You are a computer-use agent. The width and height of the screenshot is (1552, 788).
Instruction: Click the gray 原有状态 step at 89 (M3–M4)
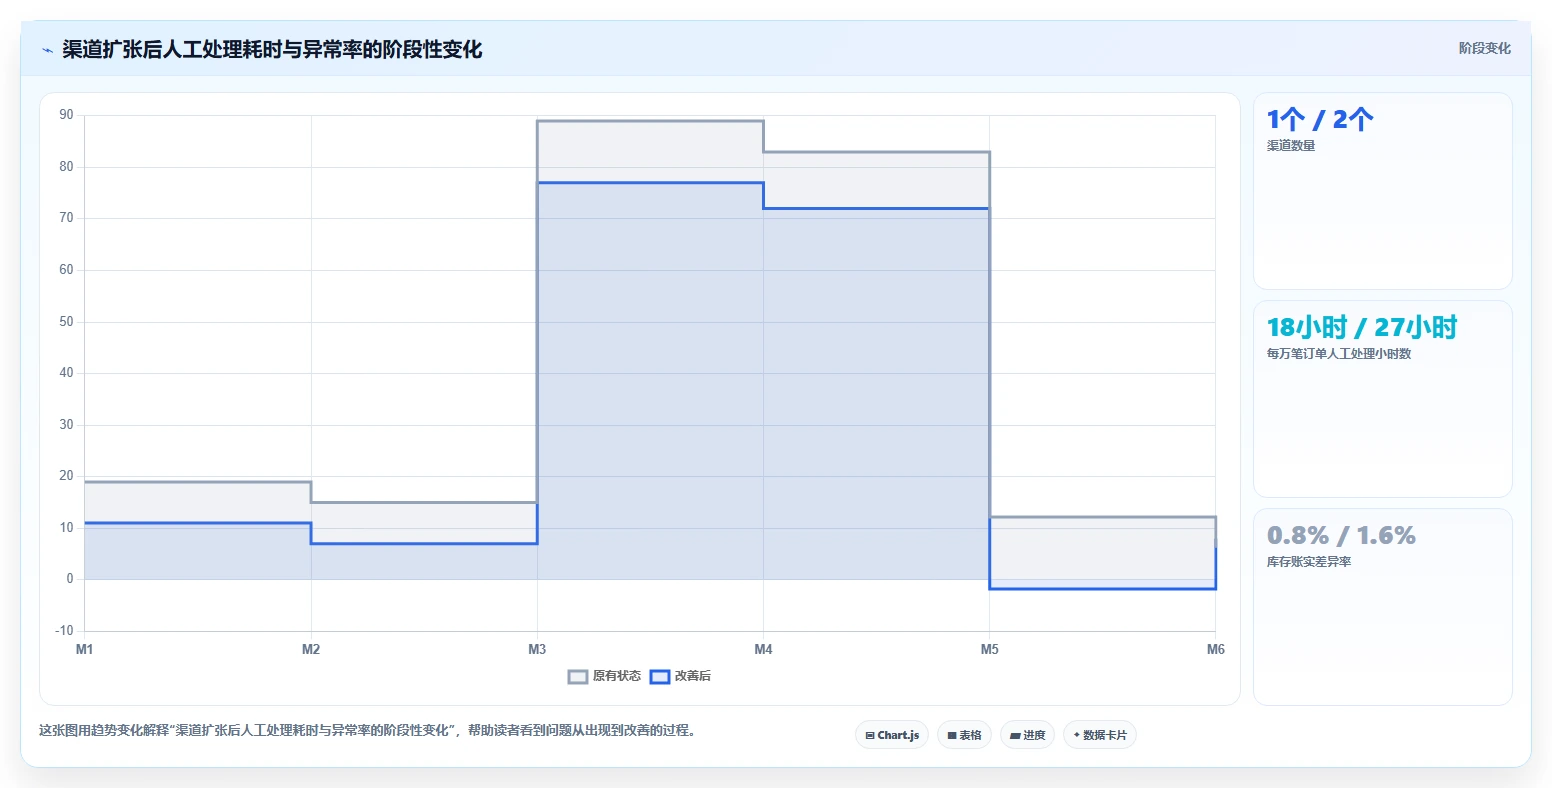point(650,121)
